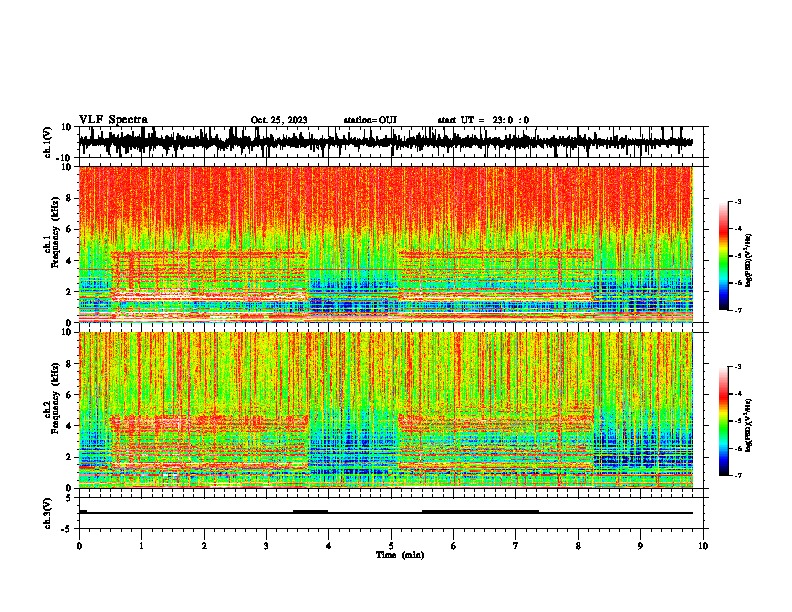Click time axis tick label "7"
This screenshot has width=792, height=612.
click(516, 546)
